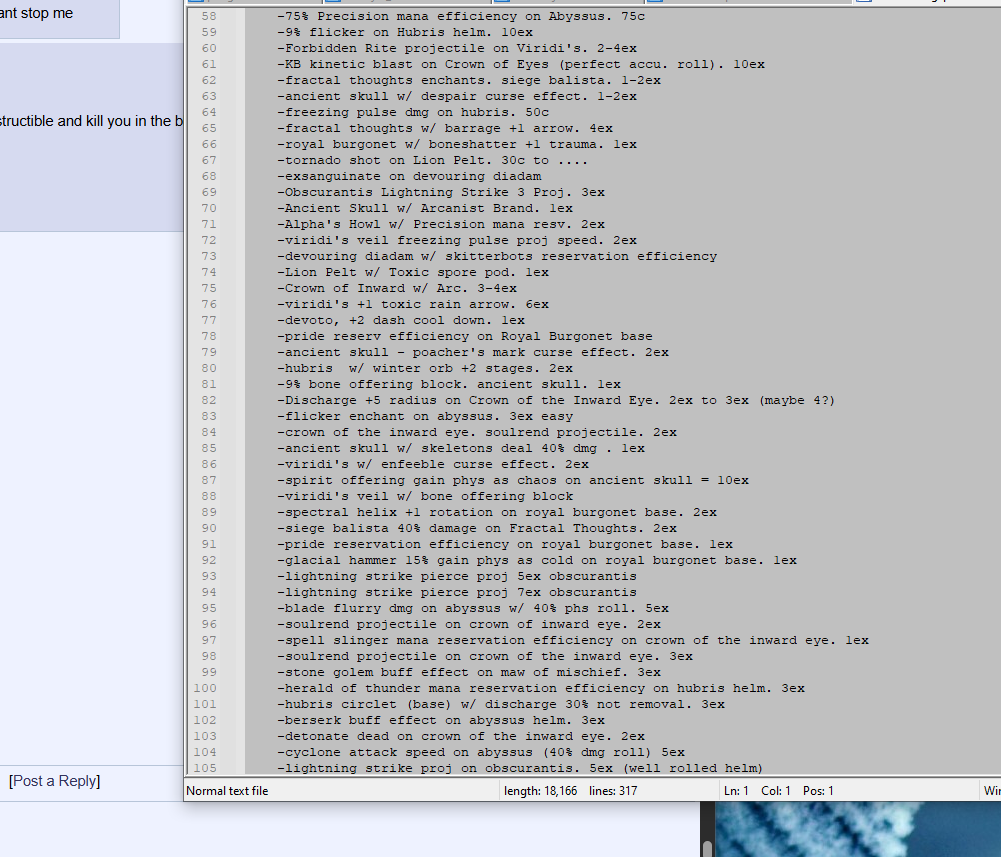The image size is (1001, 857).
Task: Click the line '-fractal thoughts enchants. siege balista'
Action: click(x=469, y=80)
